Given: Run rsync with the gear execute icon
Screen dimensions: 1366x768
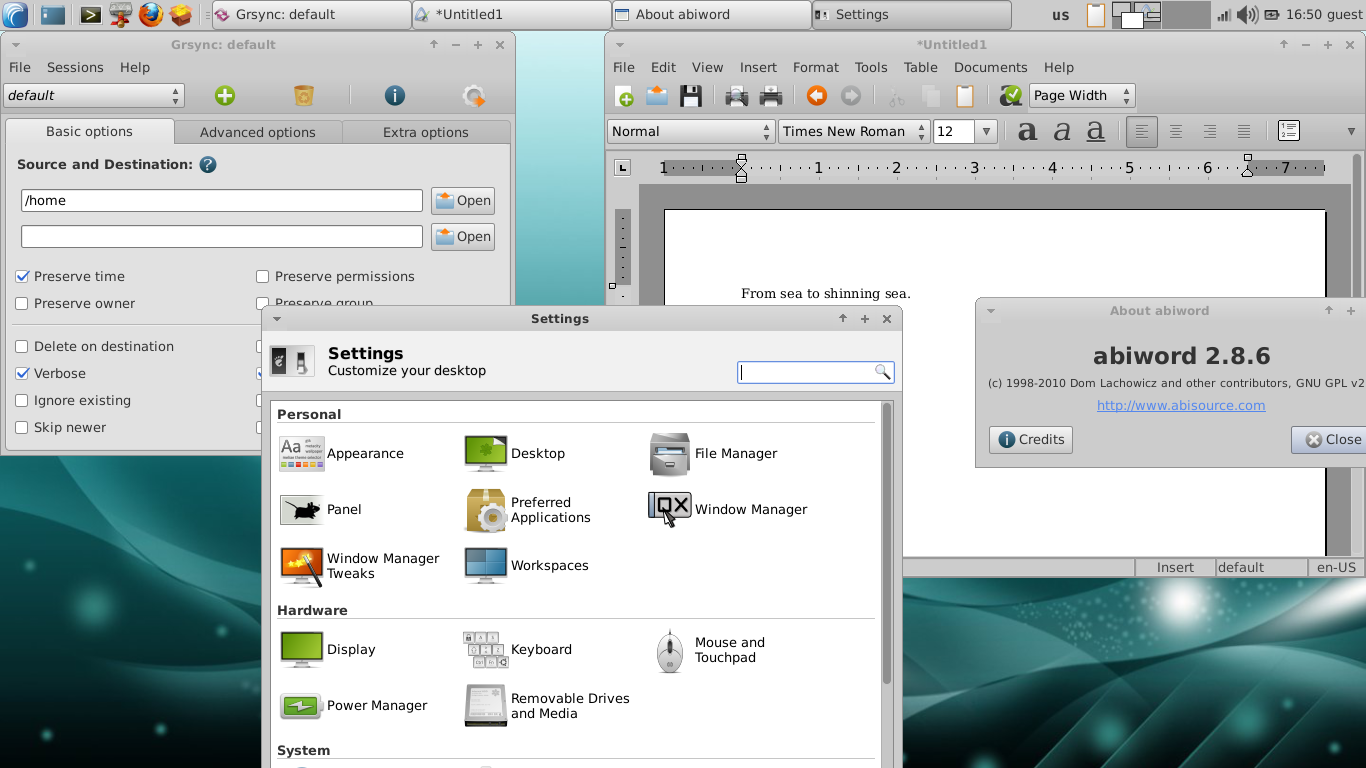Looking at the screenshot, I should tap(474, 96).
